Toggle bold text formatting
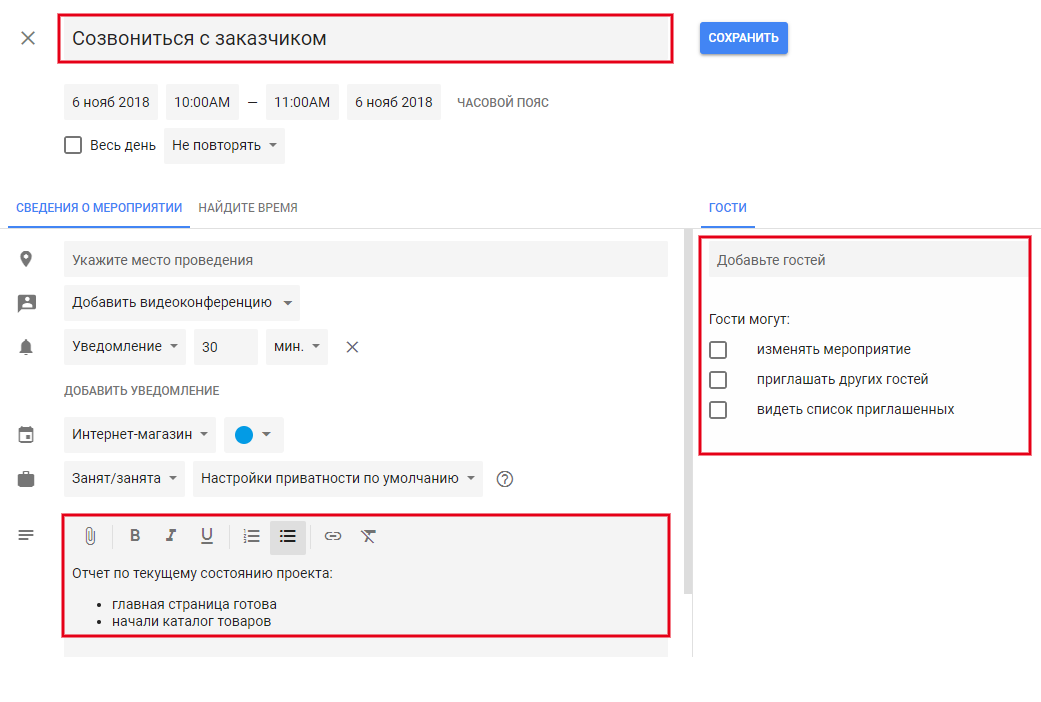 click(x=135, y=536)
